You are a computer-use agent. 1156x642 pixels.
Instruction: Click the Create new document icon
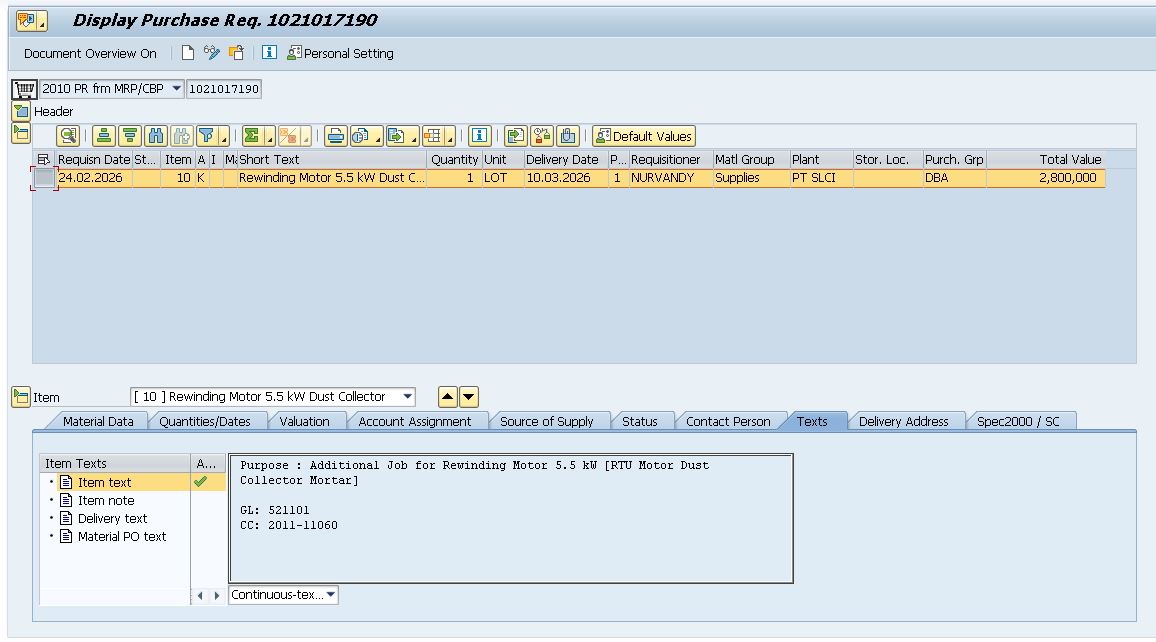point(188,53)
